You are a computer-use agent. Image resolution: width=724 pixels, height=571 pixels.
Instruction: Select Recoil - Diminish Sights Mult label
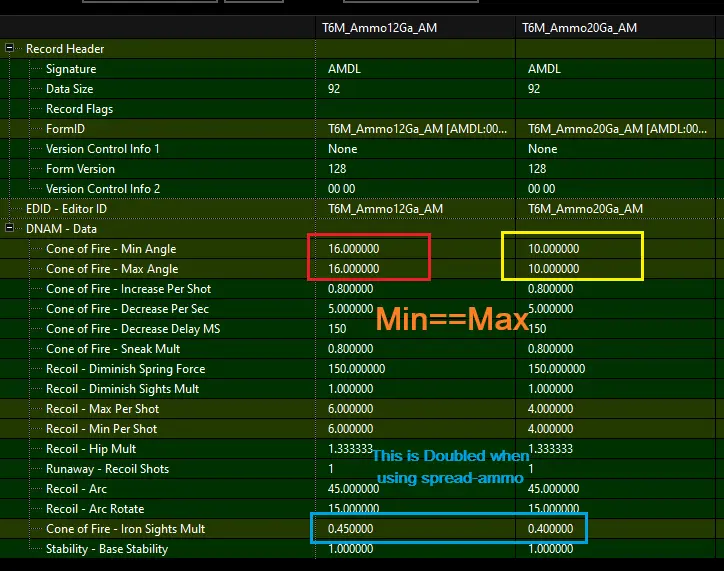tap(122, 389)
